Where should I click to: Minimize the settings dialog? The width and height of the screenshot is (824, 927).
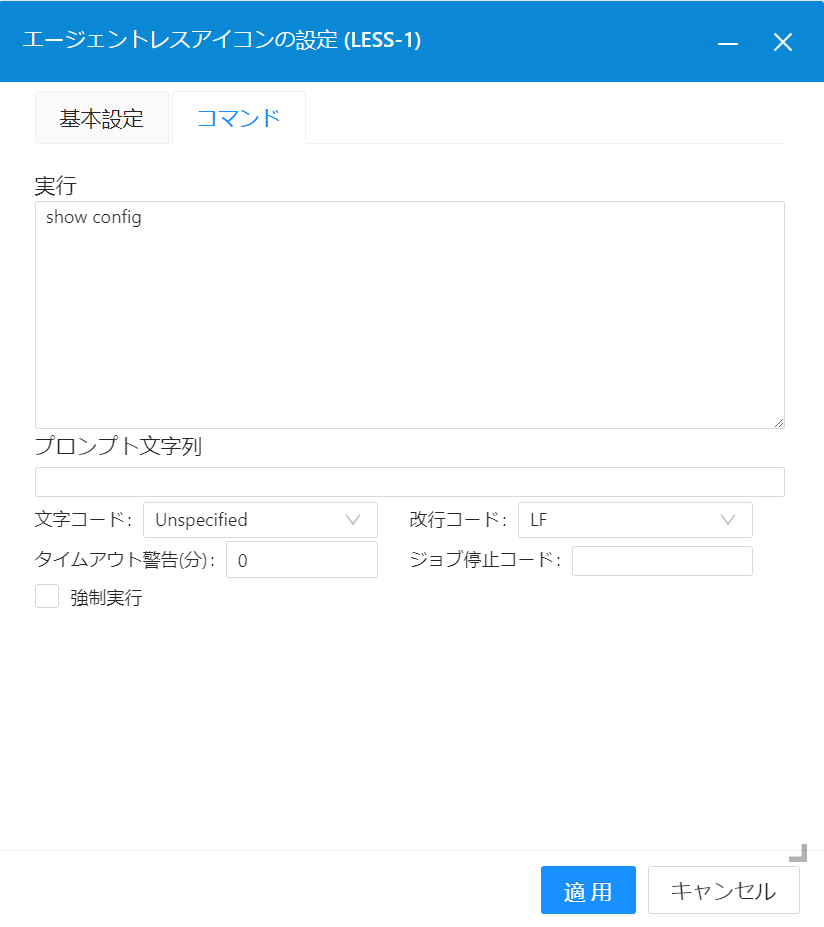[727, 42]
